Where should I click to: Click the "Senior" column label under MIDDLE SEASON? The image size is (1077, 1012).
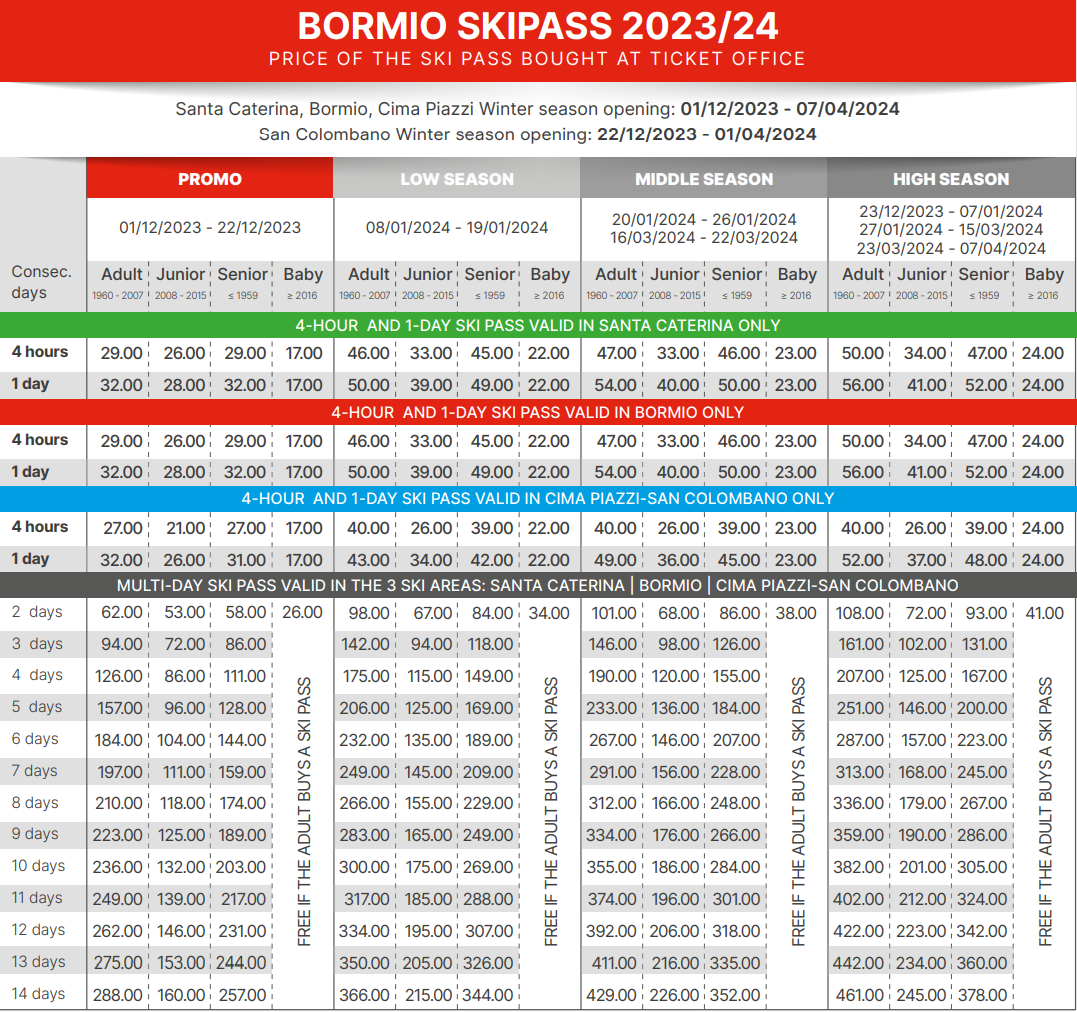coord(737,274)
